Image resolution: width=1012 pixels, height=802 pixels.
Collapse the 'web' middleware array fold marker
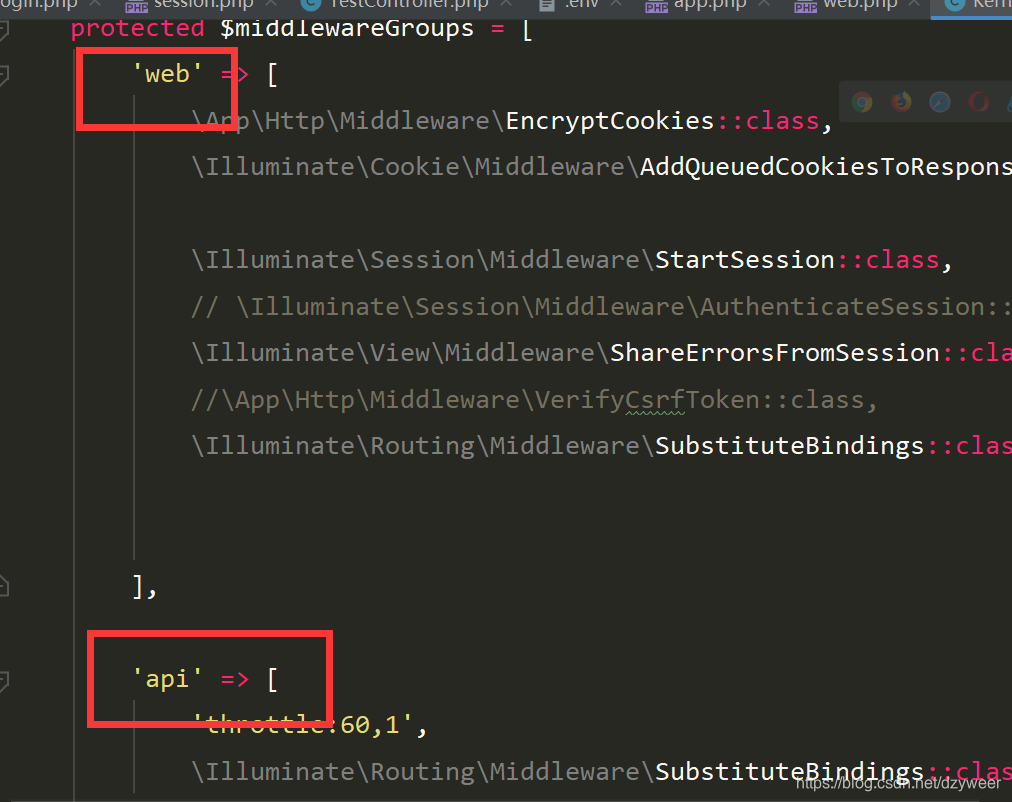coord(6,73)
